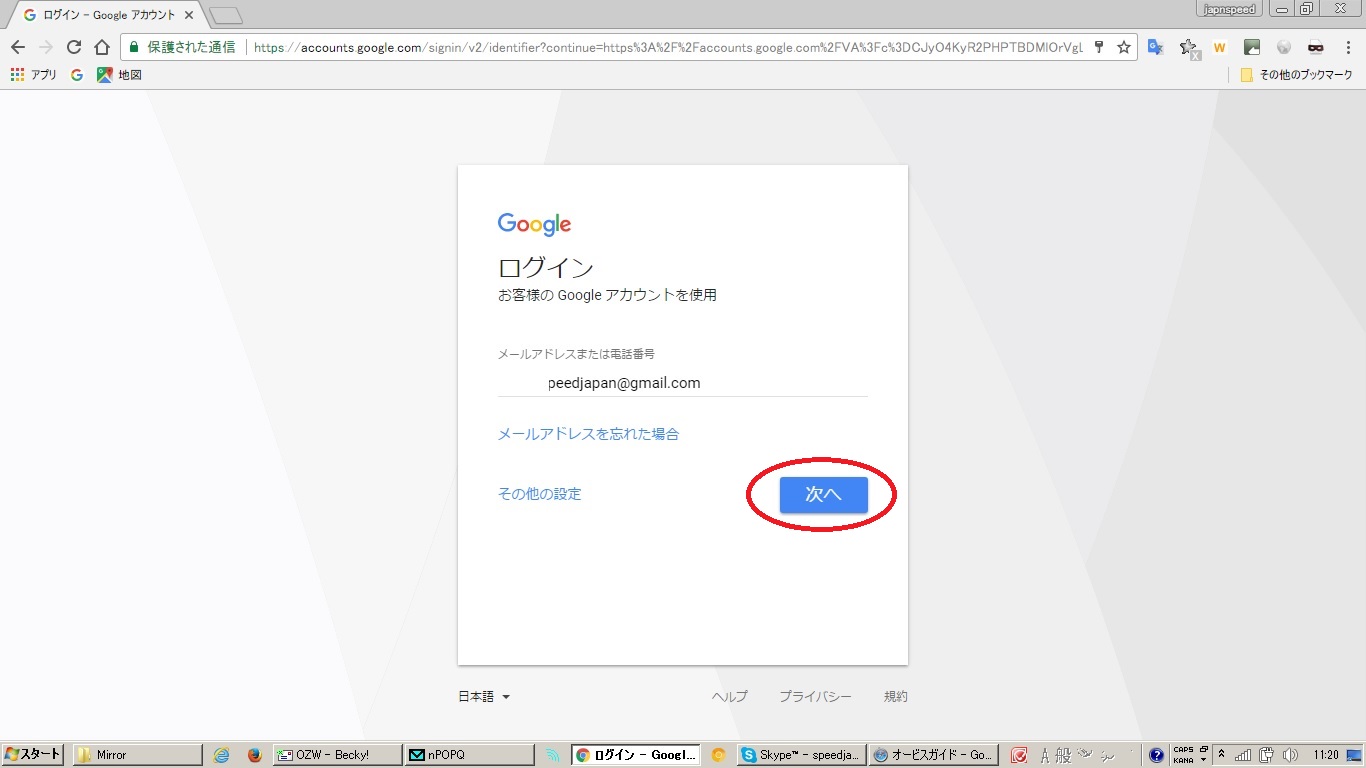Click the volume speaker tray icon
The image size is (1366, 768).
point(1290,755)
